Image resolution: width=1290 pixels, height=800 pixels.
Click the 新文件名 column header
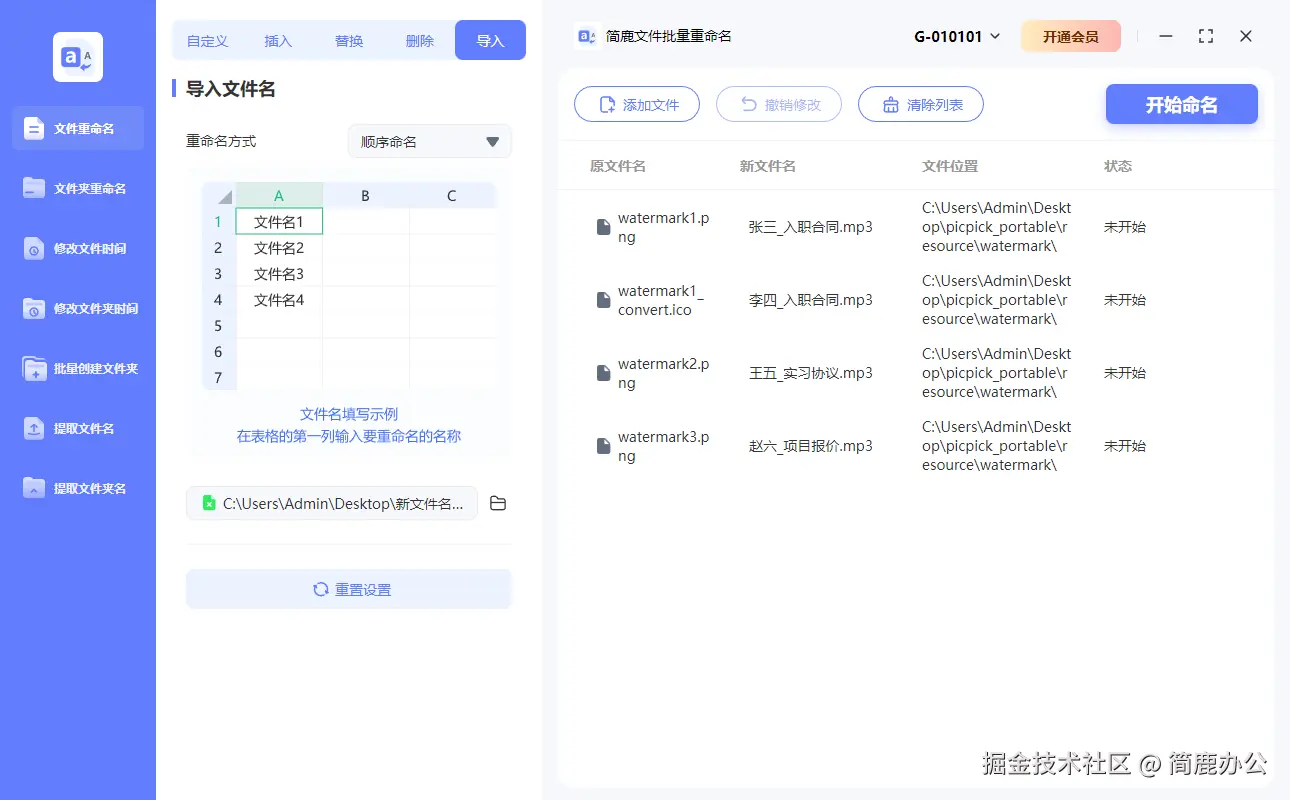point(768,166)
